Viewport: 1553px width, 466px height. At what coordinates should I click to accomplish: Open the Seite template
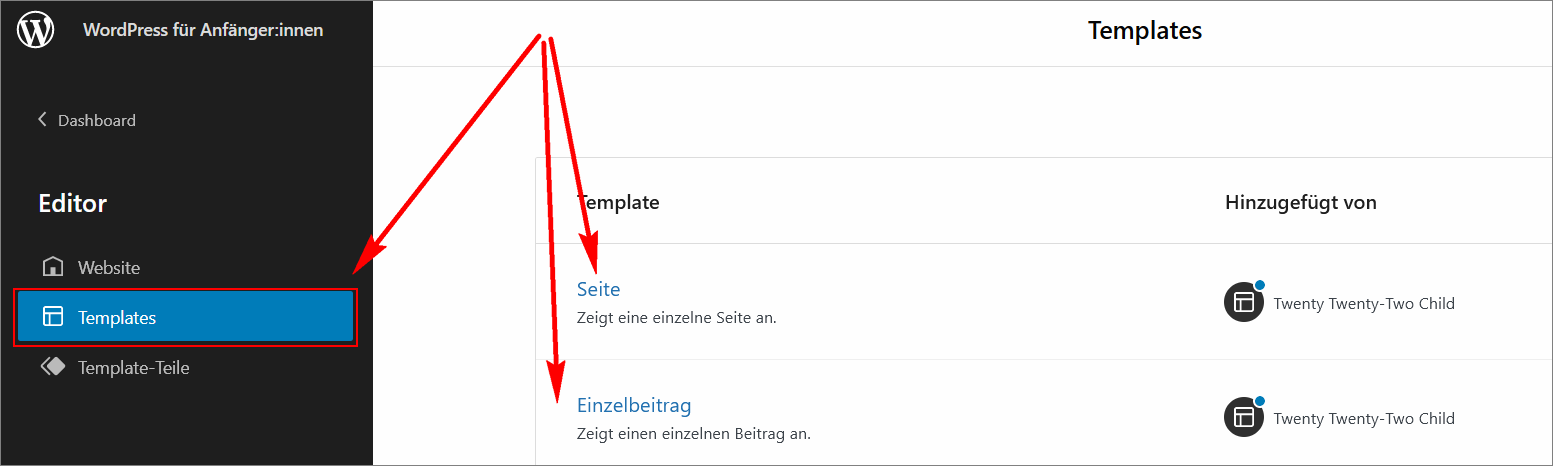point(599,289)
